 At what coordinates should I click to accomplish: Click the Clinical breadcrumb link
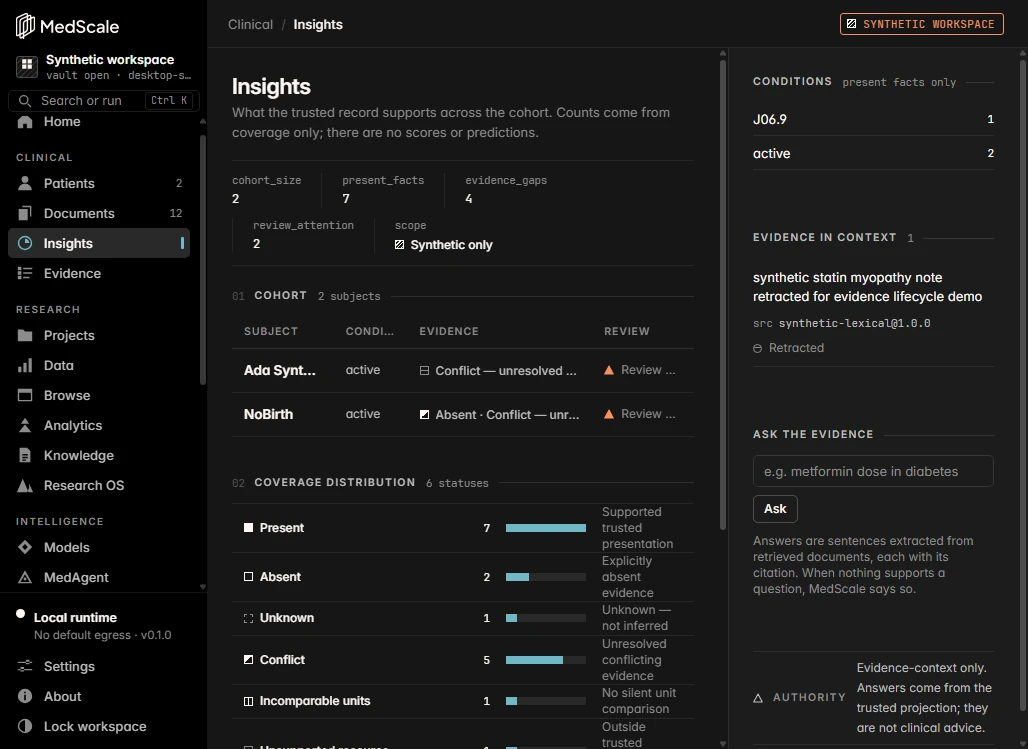coord(250,24)
